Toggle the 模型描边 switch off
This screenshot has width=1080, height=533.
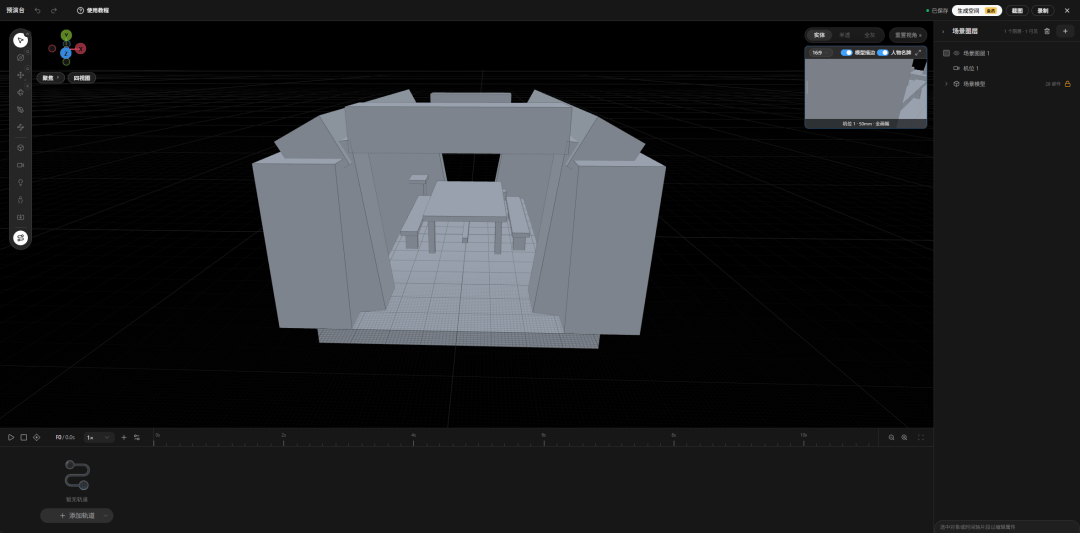coord(847,52)
